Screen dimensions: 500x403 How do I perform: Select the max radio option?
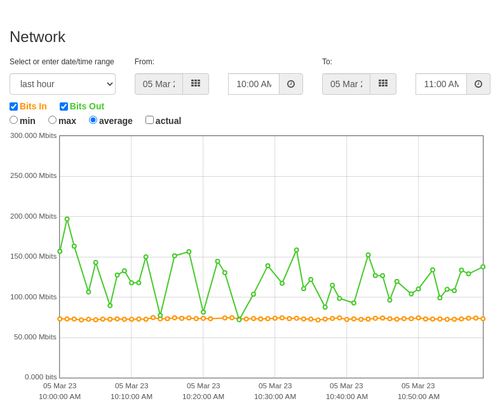pyautogui.click(x=52, y=120)
